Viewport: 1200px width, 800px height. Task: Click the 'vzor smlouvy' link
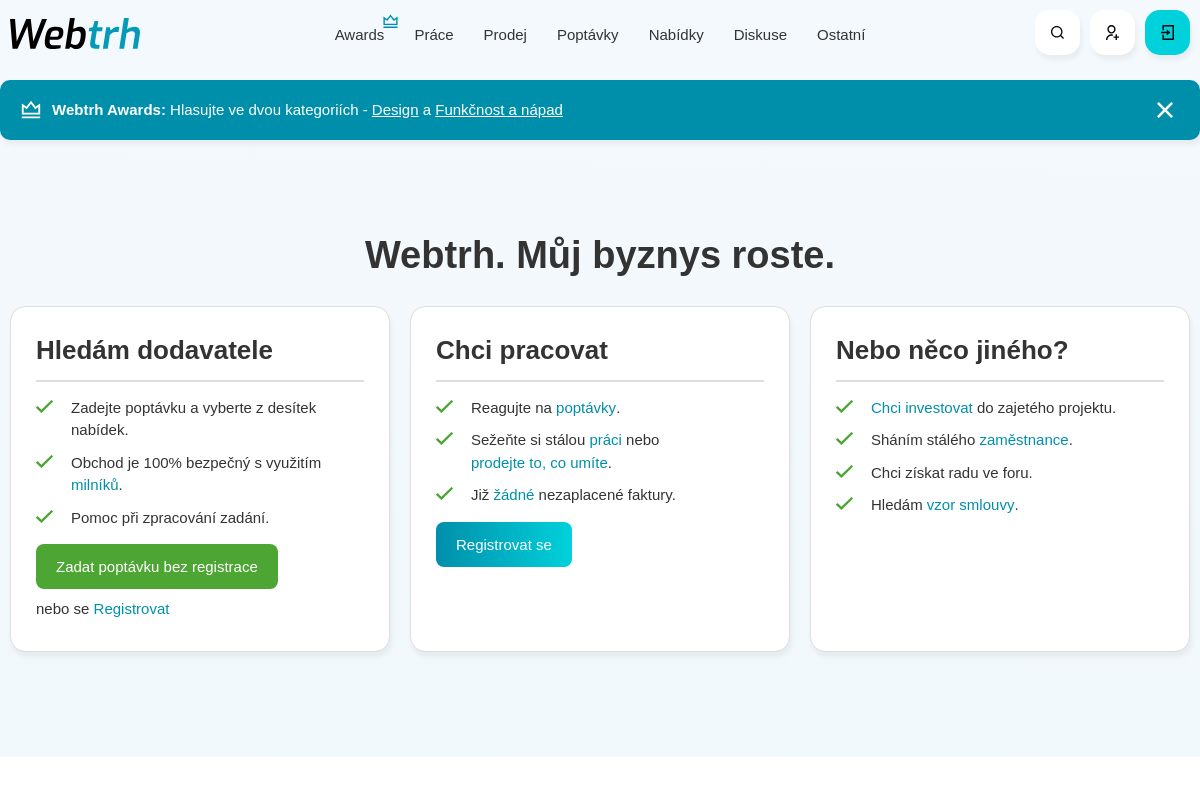(x=970, y=504)
